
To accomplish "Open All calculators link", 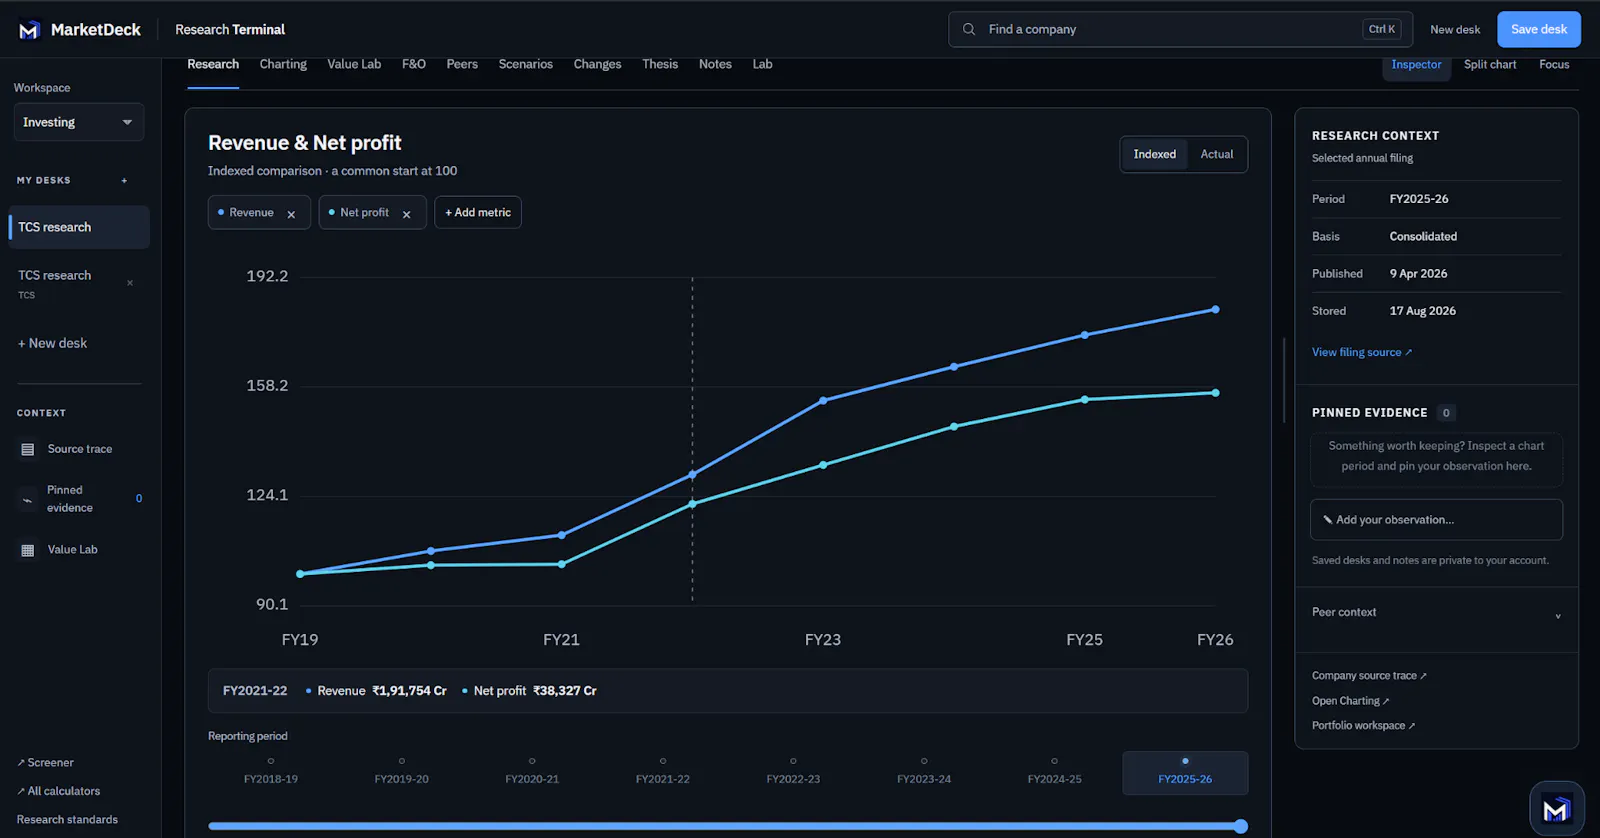I will click(58, 791).
